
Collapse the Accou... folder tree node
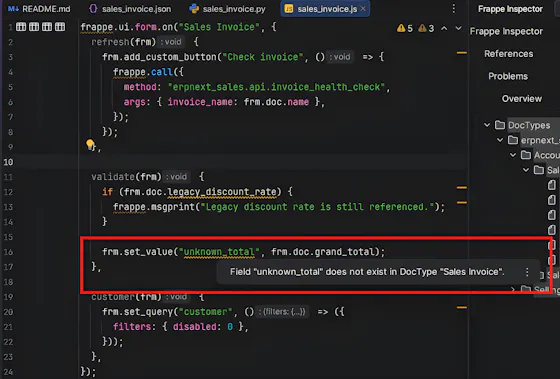(x=513, y=155)
